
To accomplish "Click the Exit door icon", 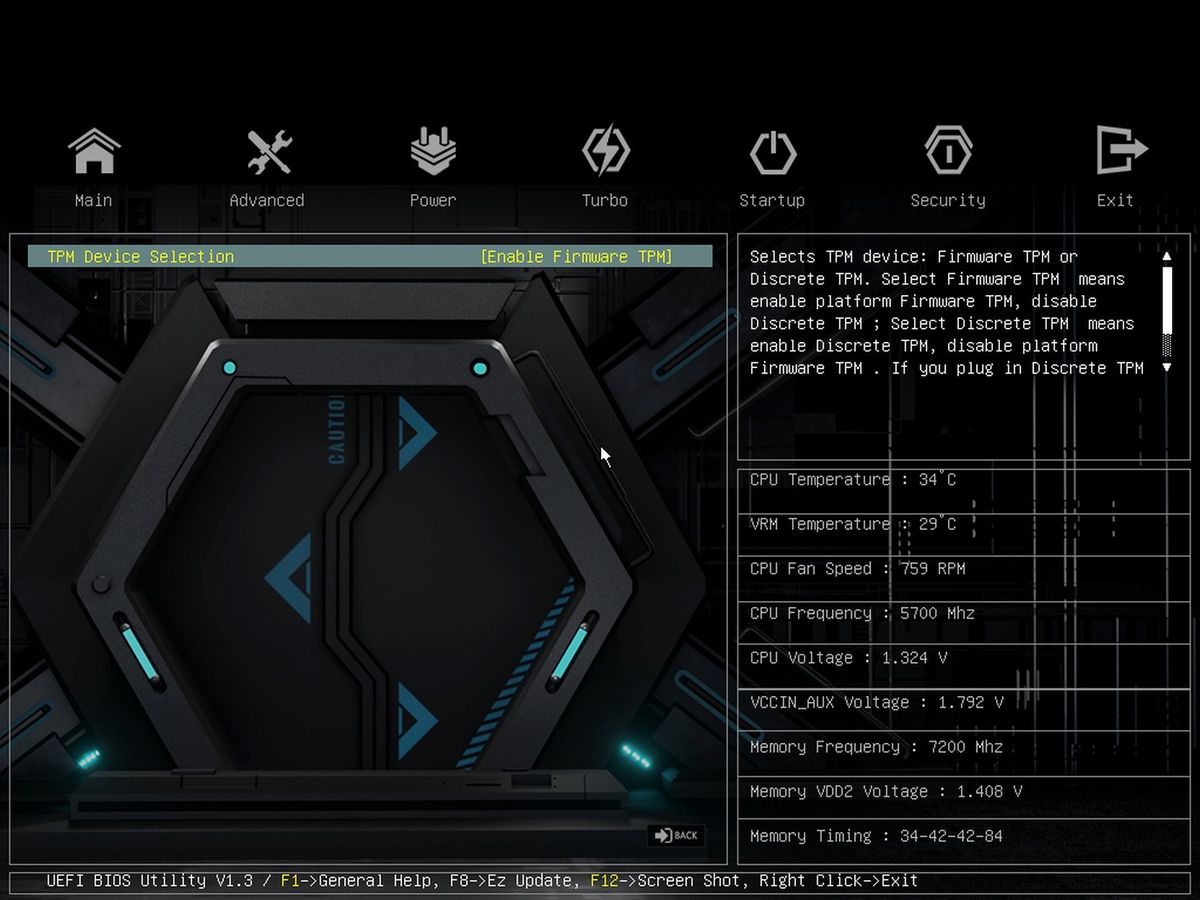I will point(1120,151).
